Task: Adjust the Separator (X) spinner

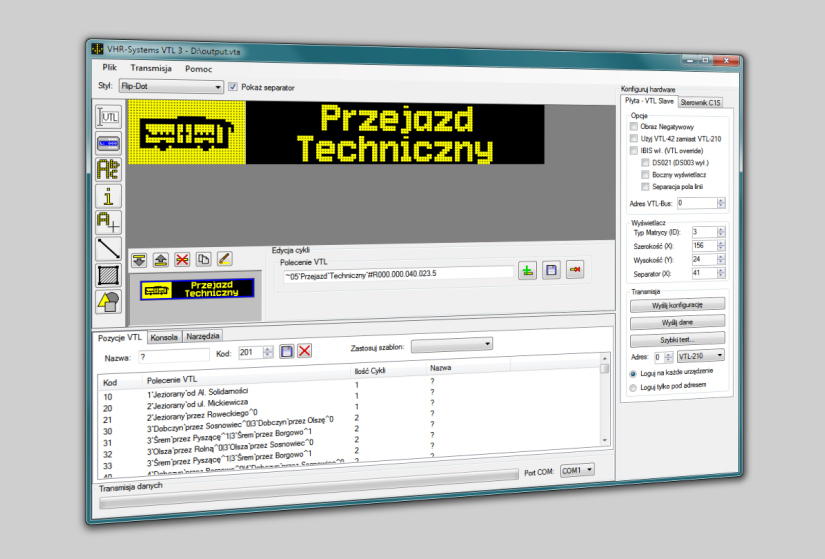Action: coord(721,273)
